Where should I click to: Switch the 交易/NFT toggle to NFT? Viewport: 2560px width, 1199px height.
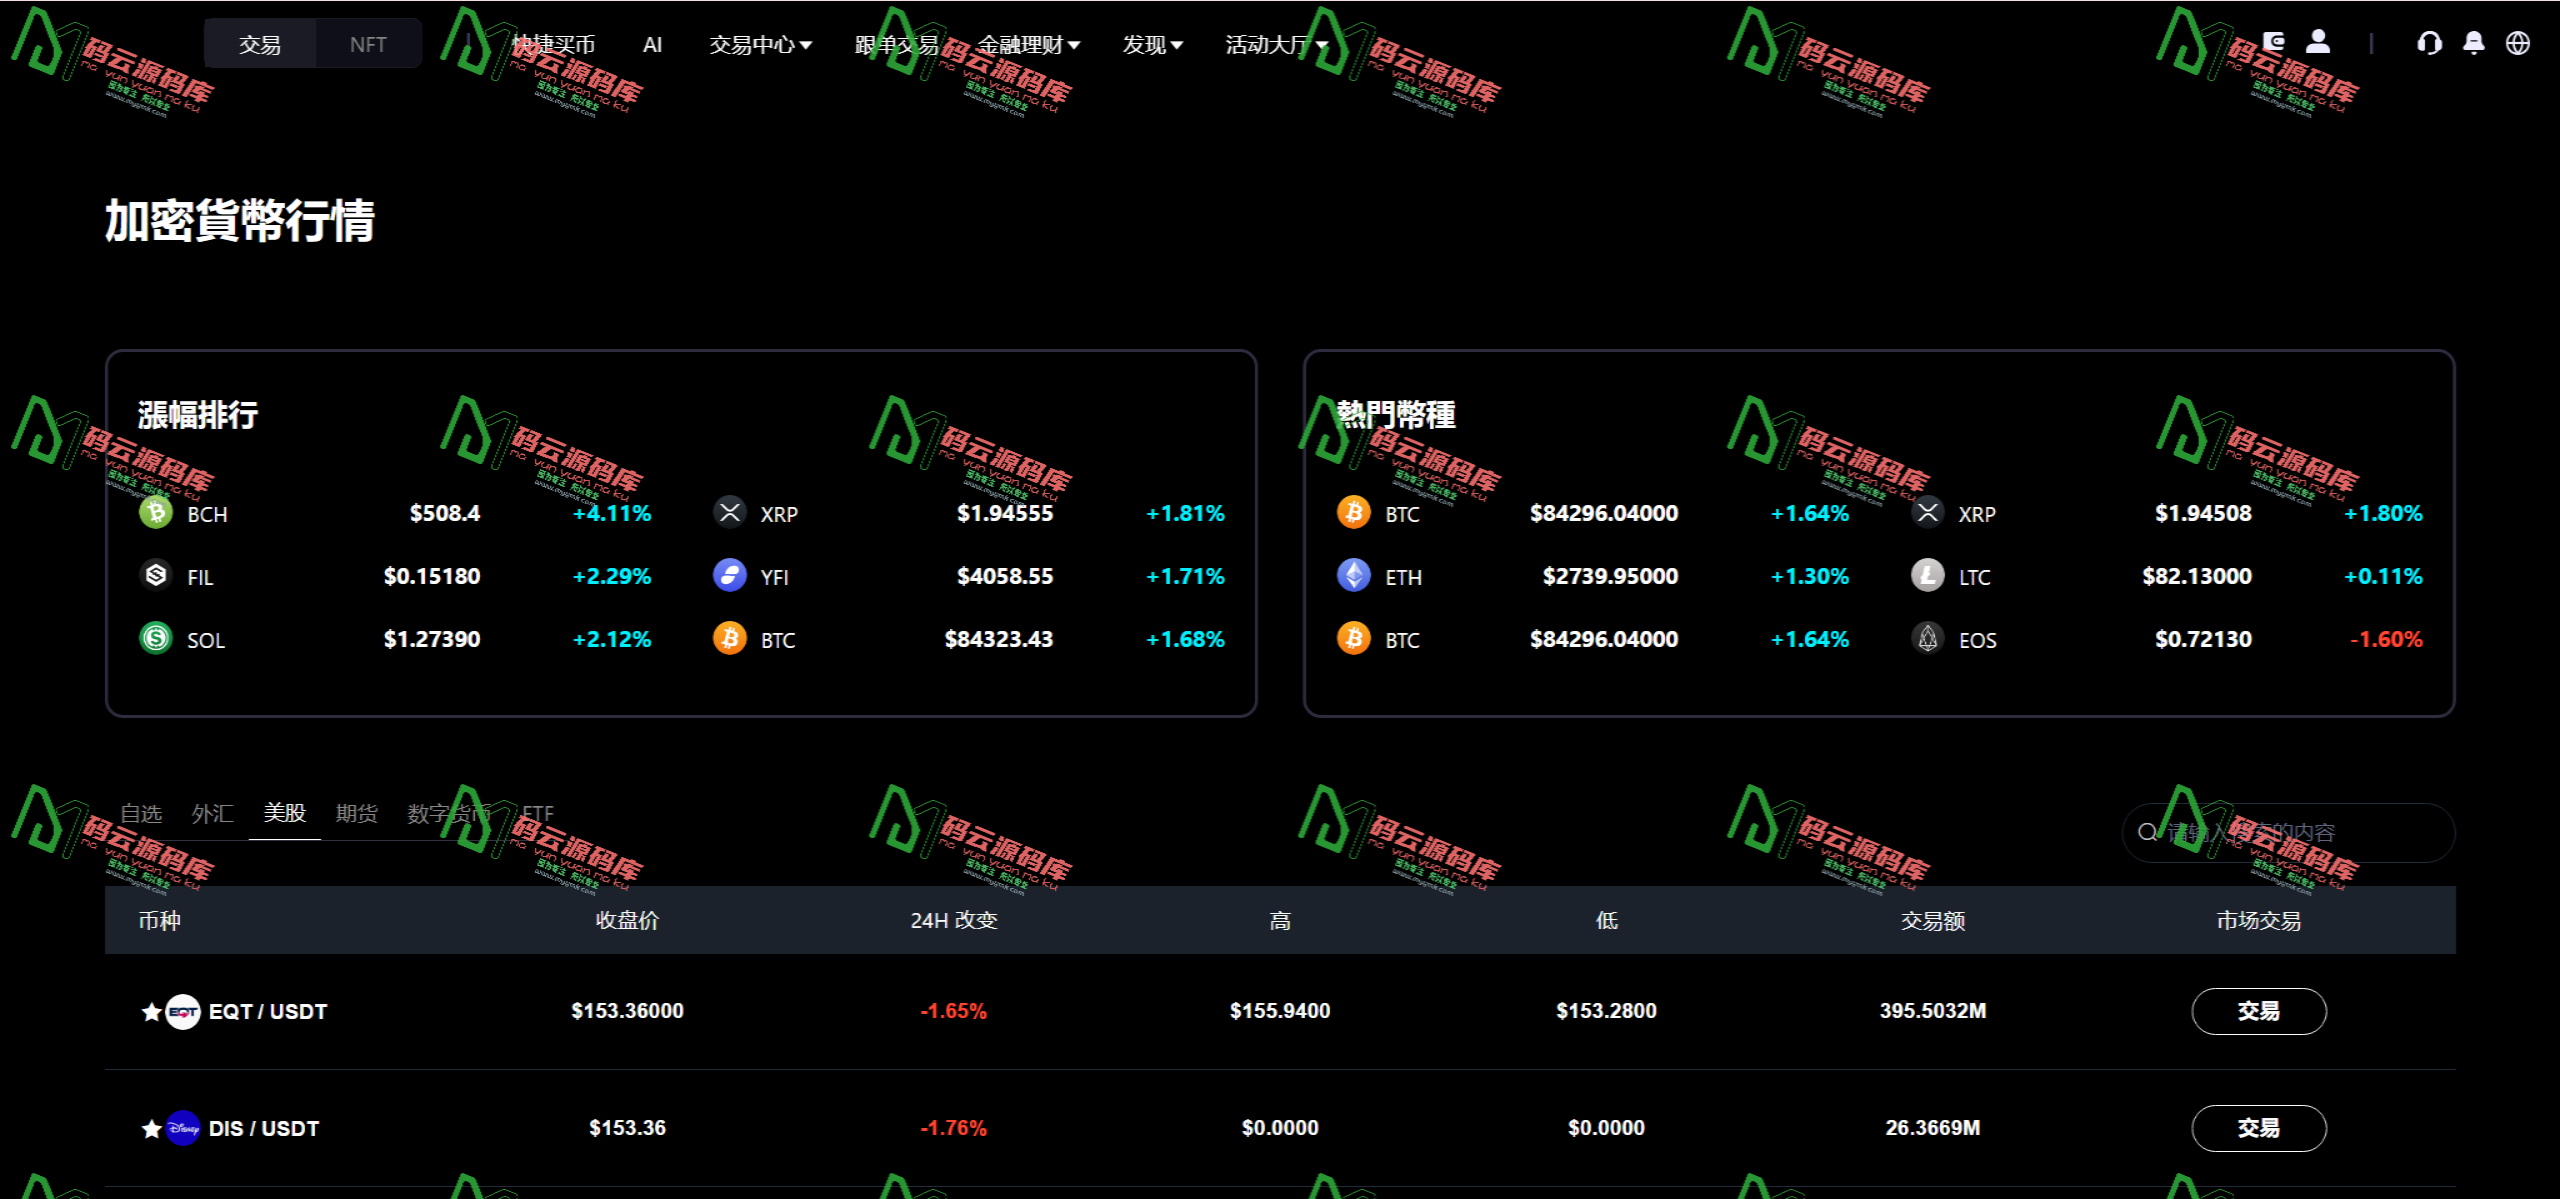pos(368,43)
